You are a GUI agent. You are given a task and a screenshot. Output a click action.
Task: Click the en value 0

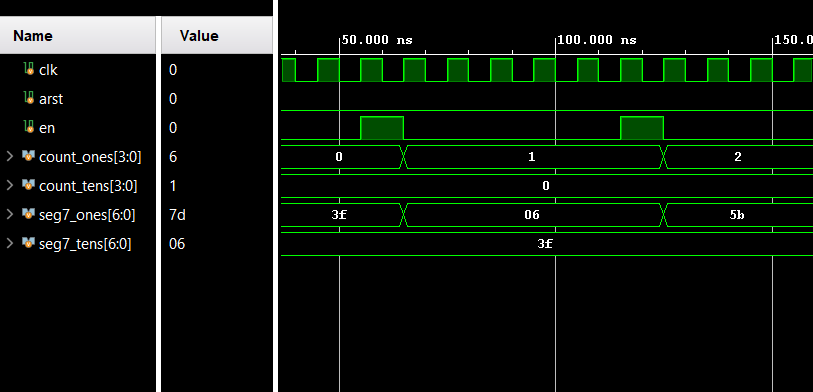(173, 128)
